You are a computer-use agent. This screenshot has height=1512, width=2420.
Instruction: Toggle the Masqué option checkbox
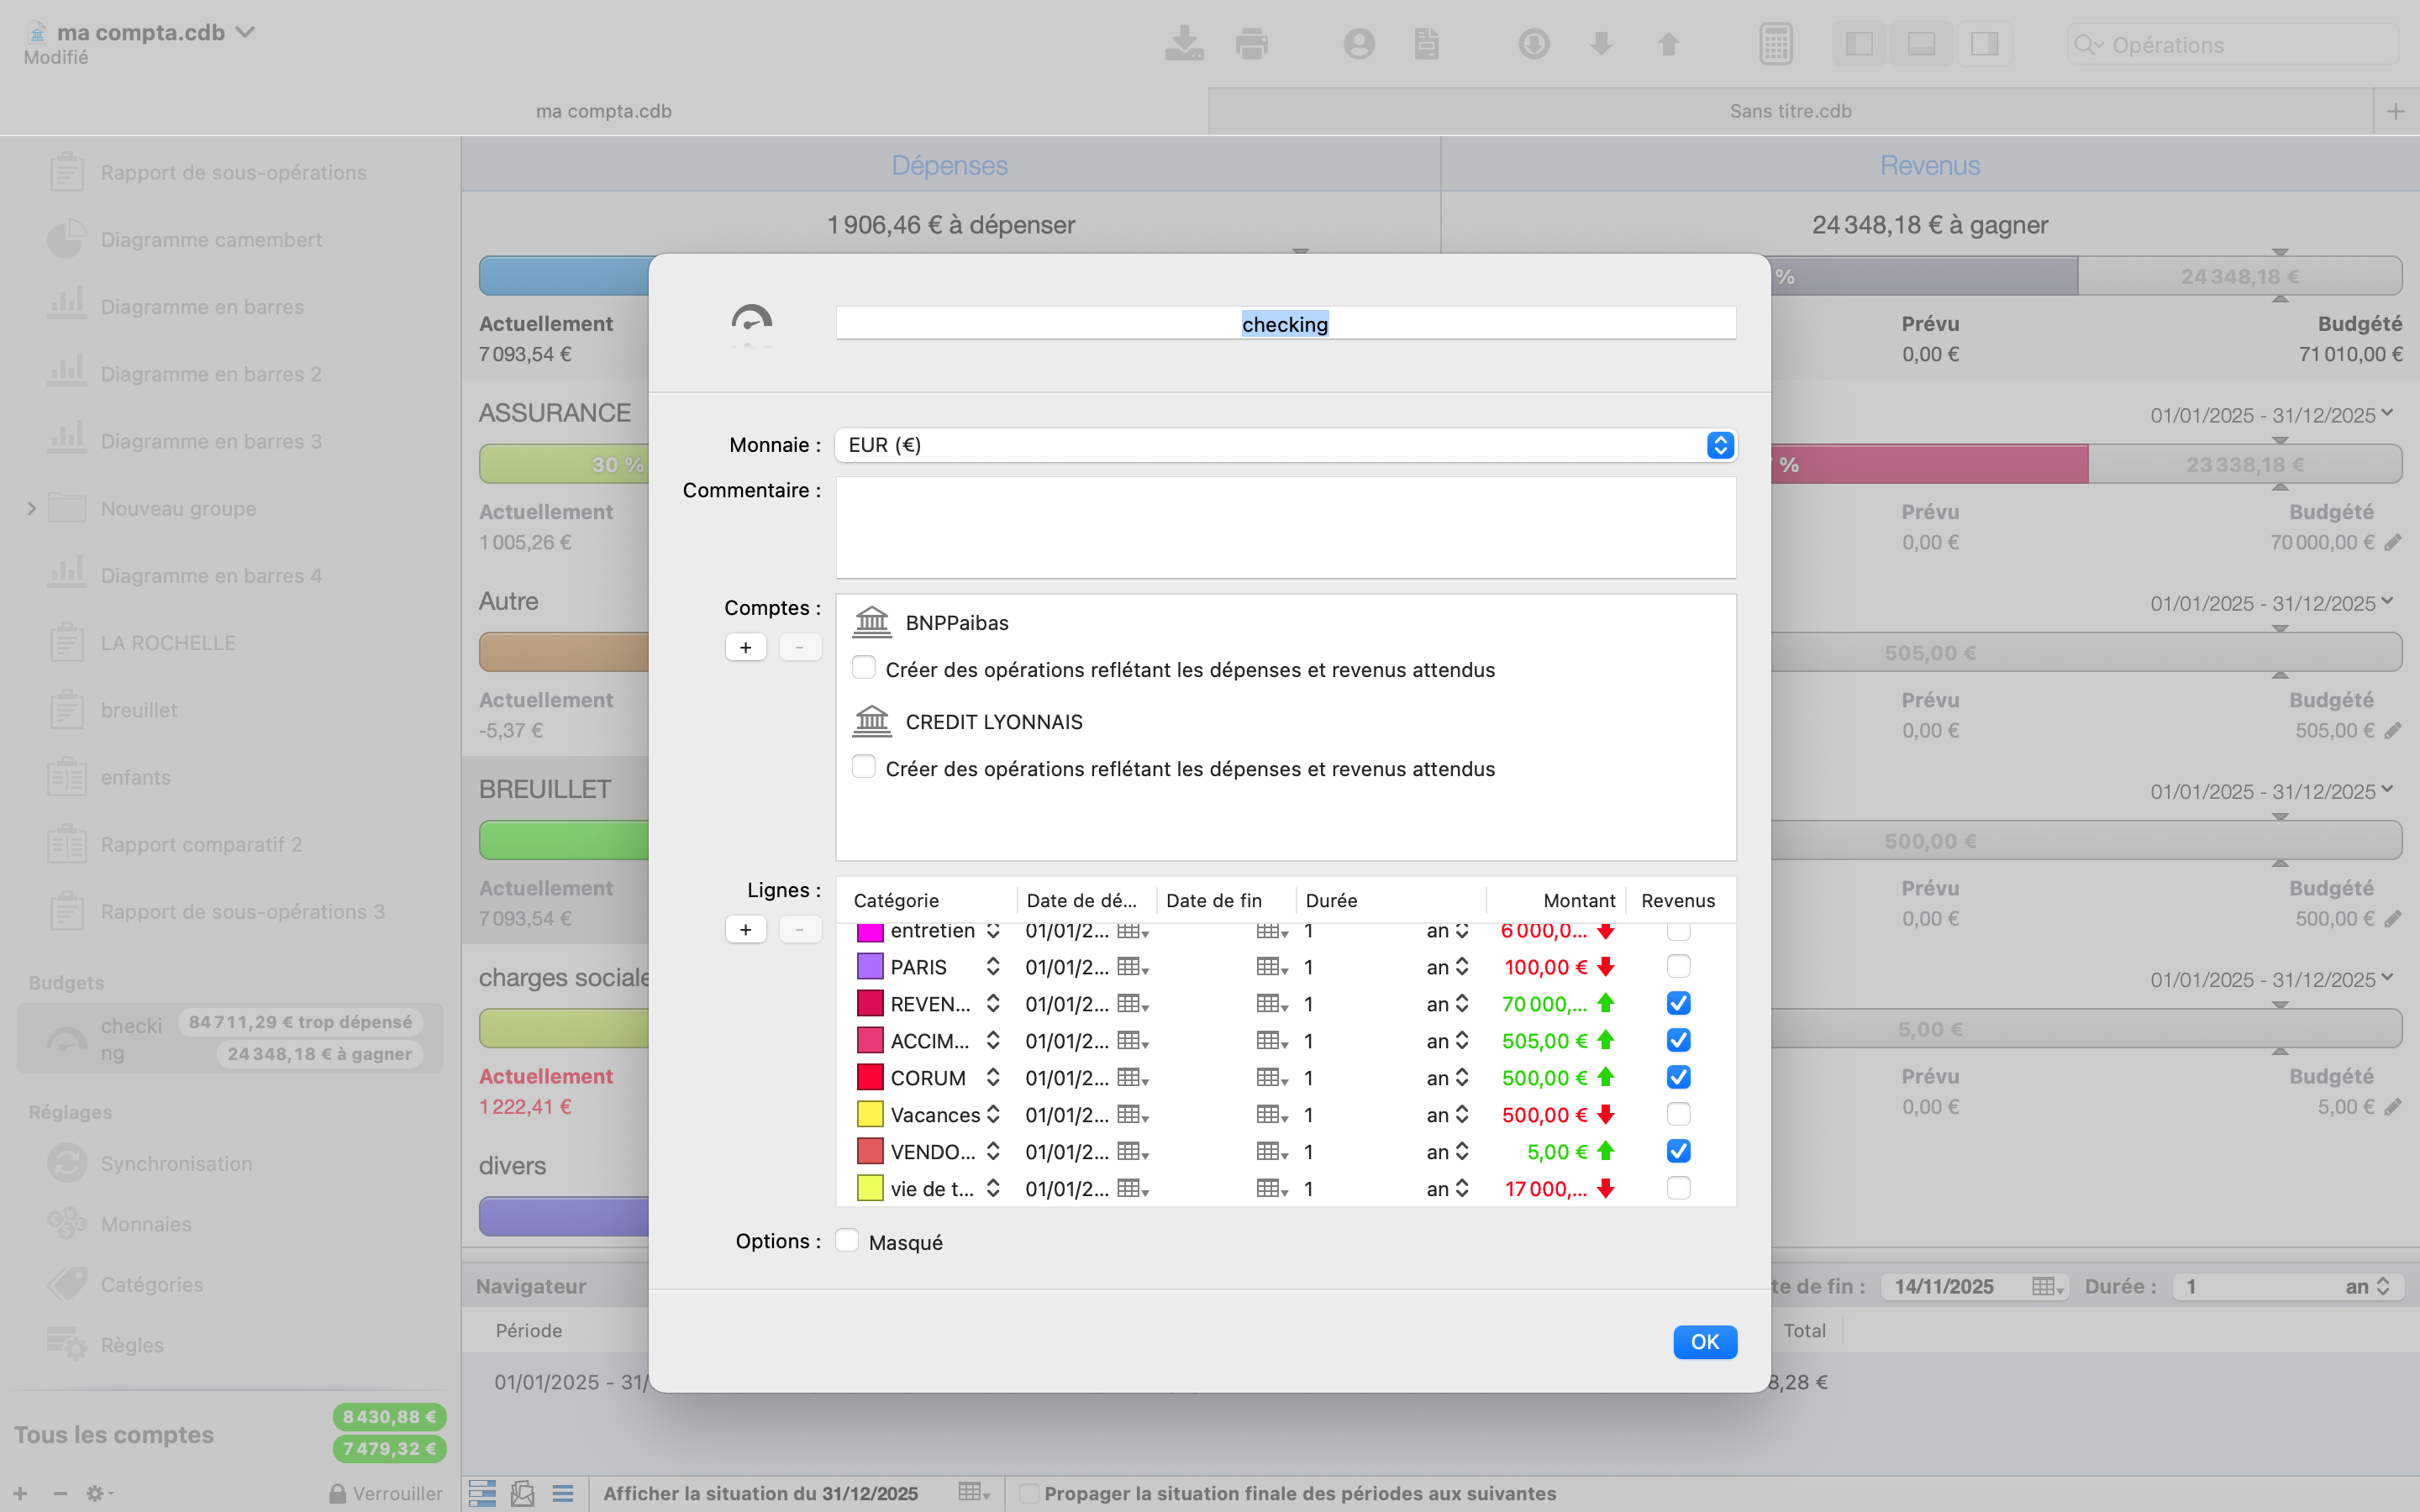click(x=847, y=1241)
